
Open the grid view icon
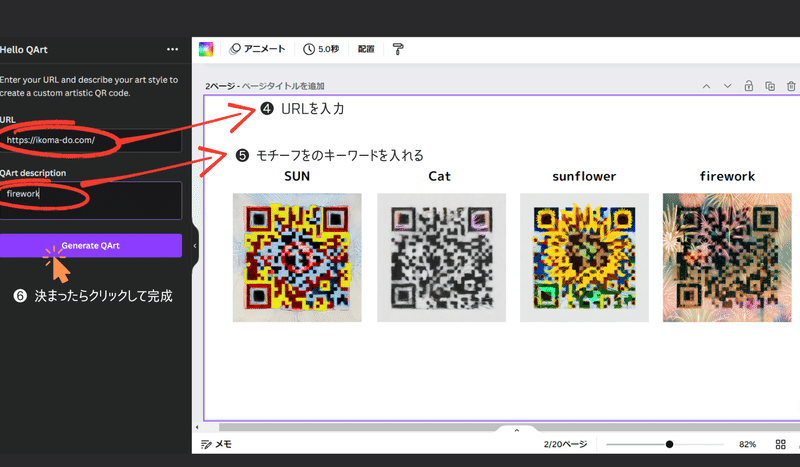coord(781,444)
